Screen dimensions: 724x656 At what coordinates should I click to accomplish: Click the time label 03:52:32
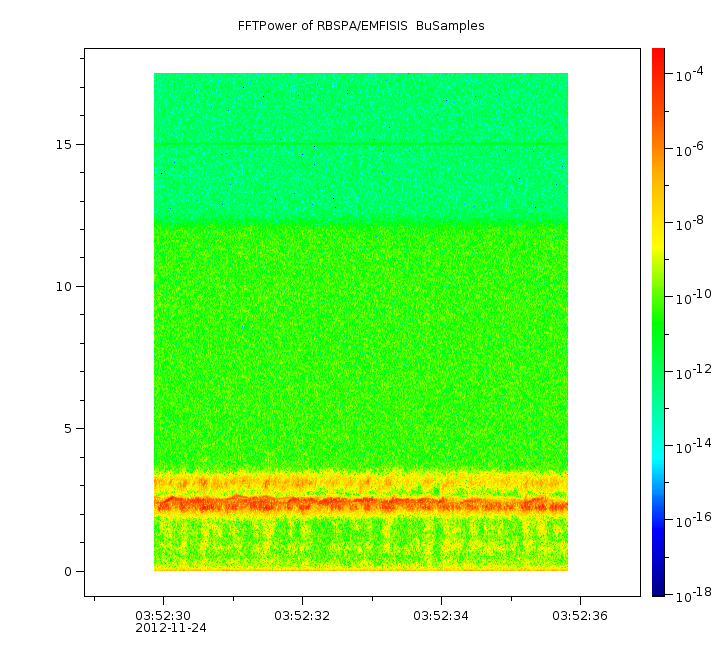(x=302, y=616)
